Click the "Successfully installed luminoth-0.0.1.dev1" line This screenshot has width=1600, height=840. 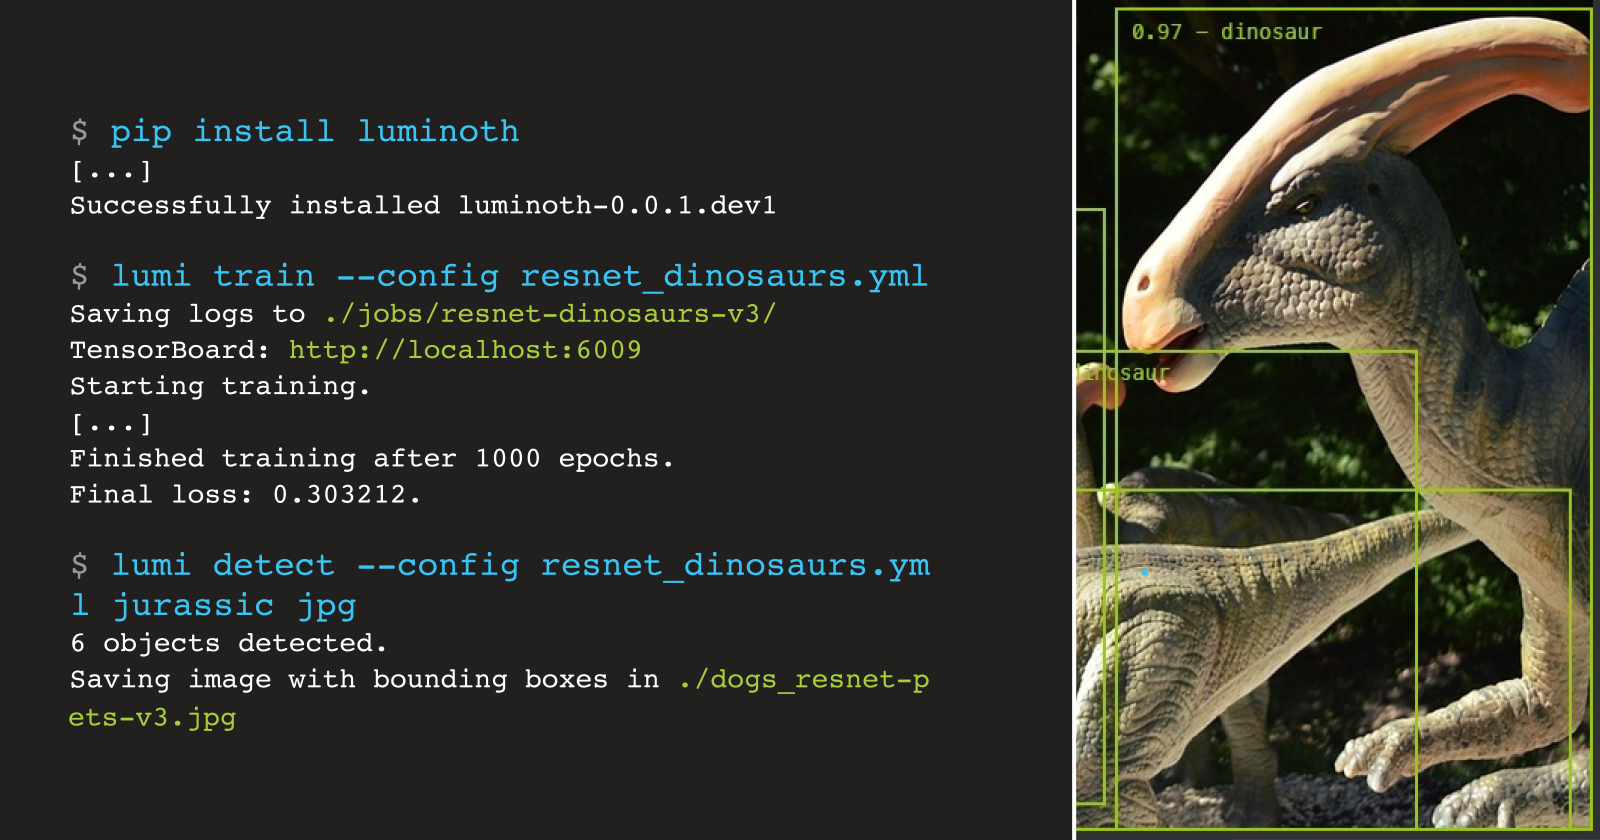tap(422, 206)
